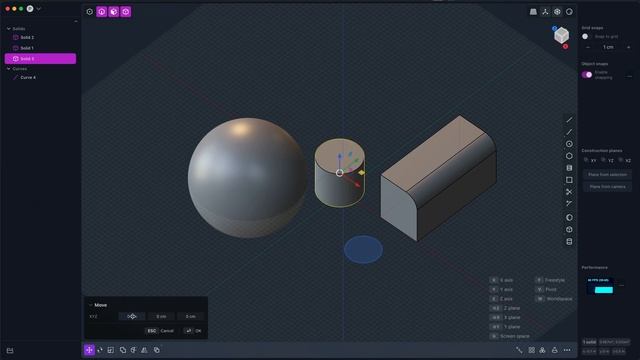This screenshot has width=640, height=360.
Task: Select the Rectangle tool
Action: click(569, 180)
